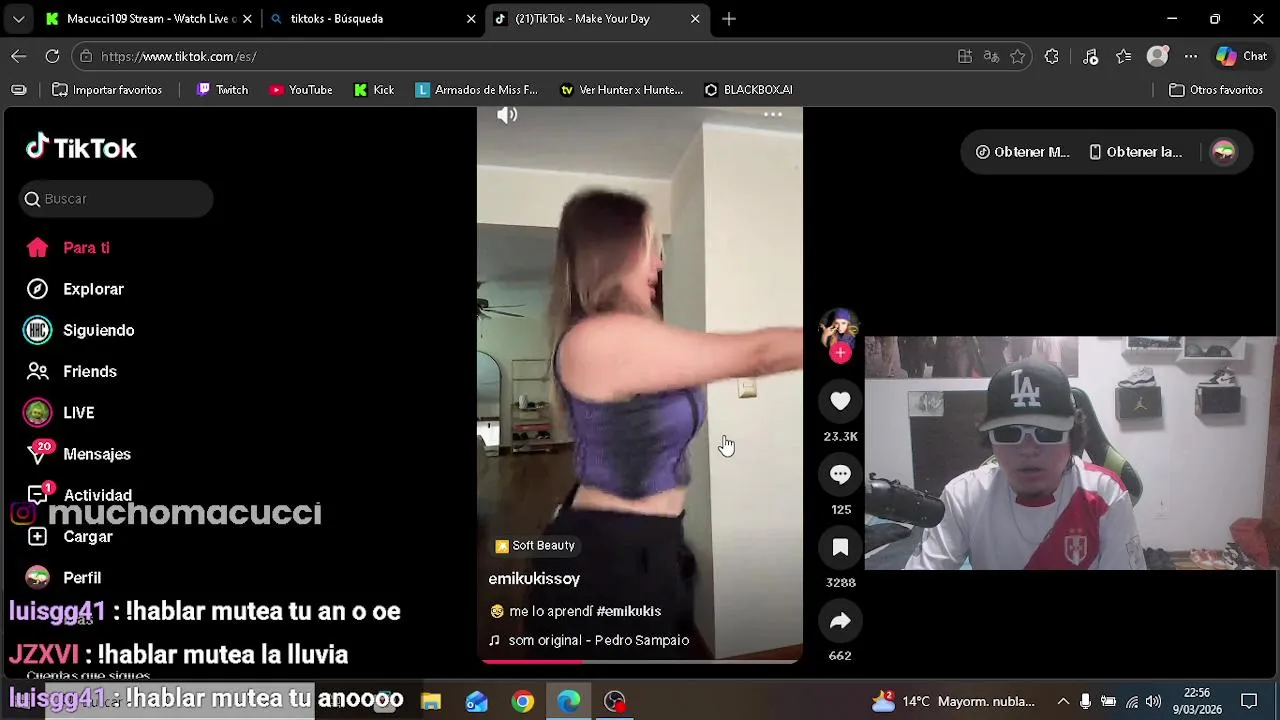The width and height of the screenshot is (1280, 720).
Task: Click the Soft Beauty effect tag
Action: pyautogui.click(x=535, y=546)
